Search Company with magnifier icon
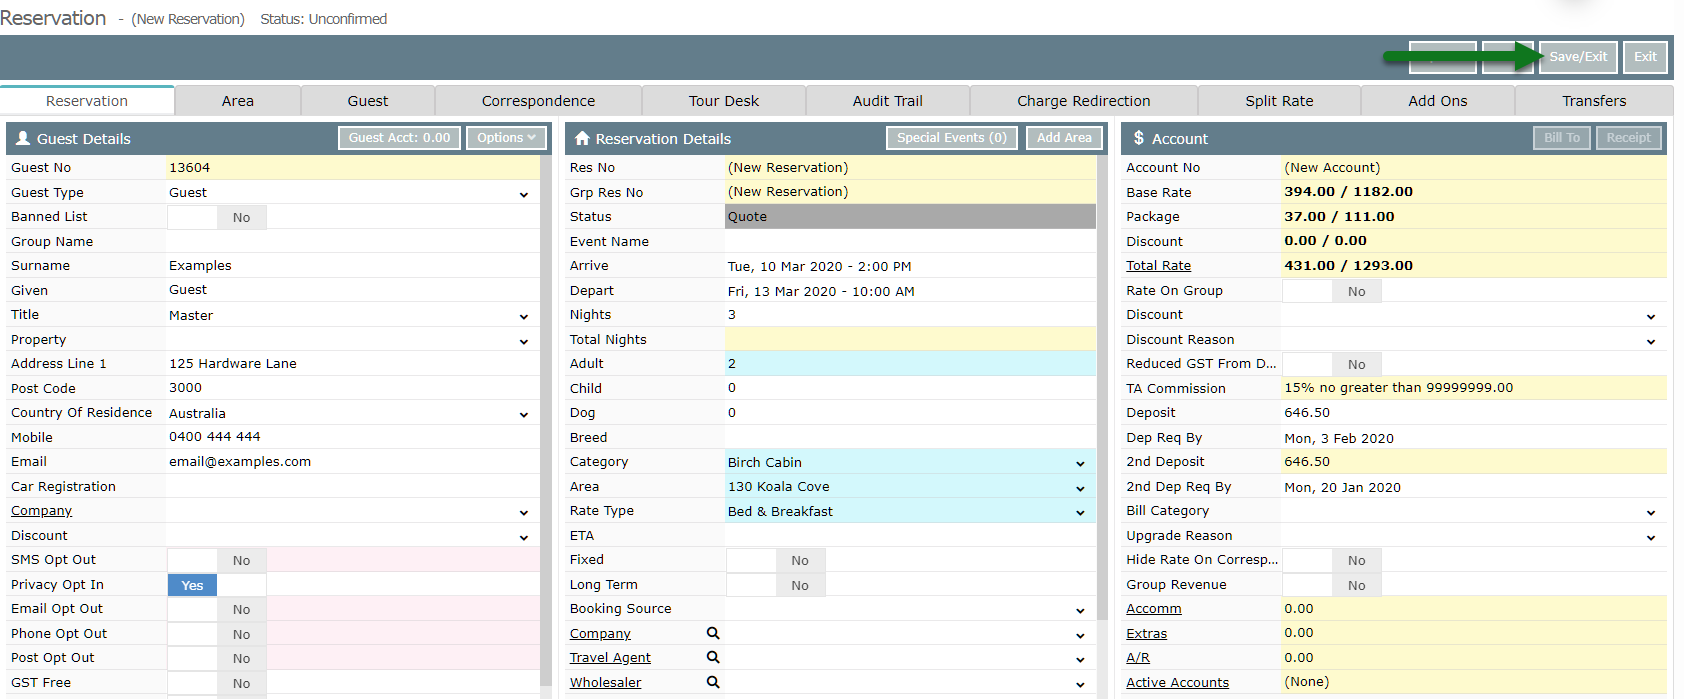The image size is (1684, 699). [713, 633]
